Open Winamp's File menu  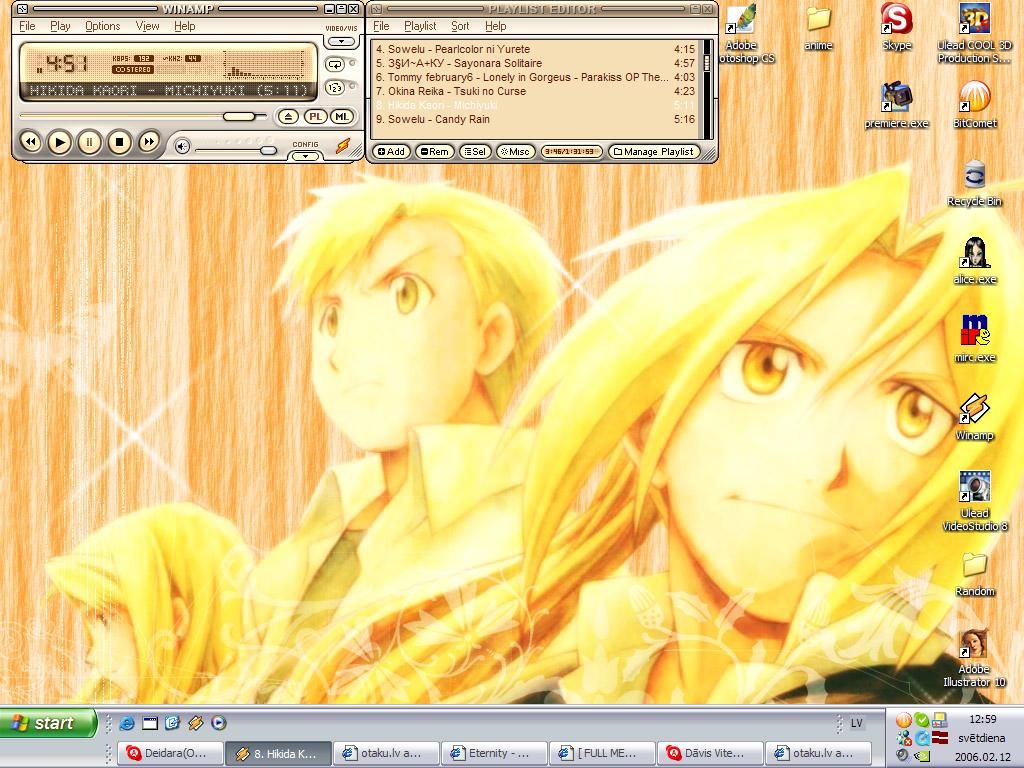point(27,26)
